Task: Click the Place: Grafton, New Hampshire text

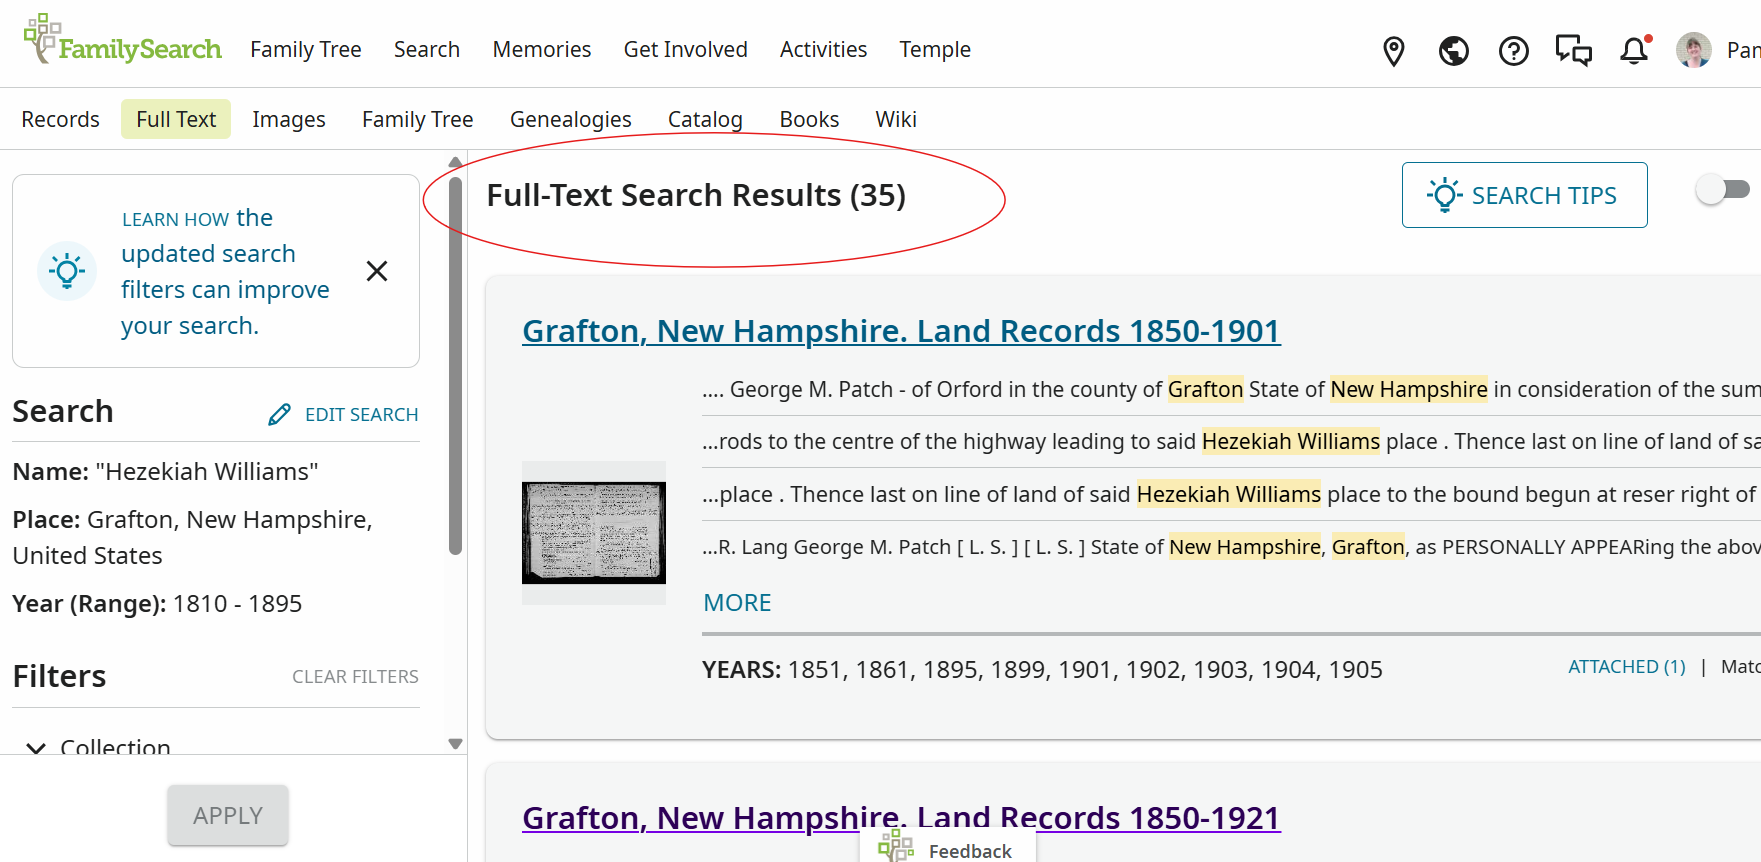Action: click(x=192, y=537)
